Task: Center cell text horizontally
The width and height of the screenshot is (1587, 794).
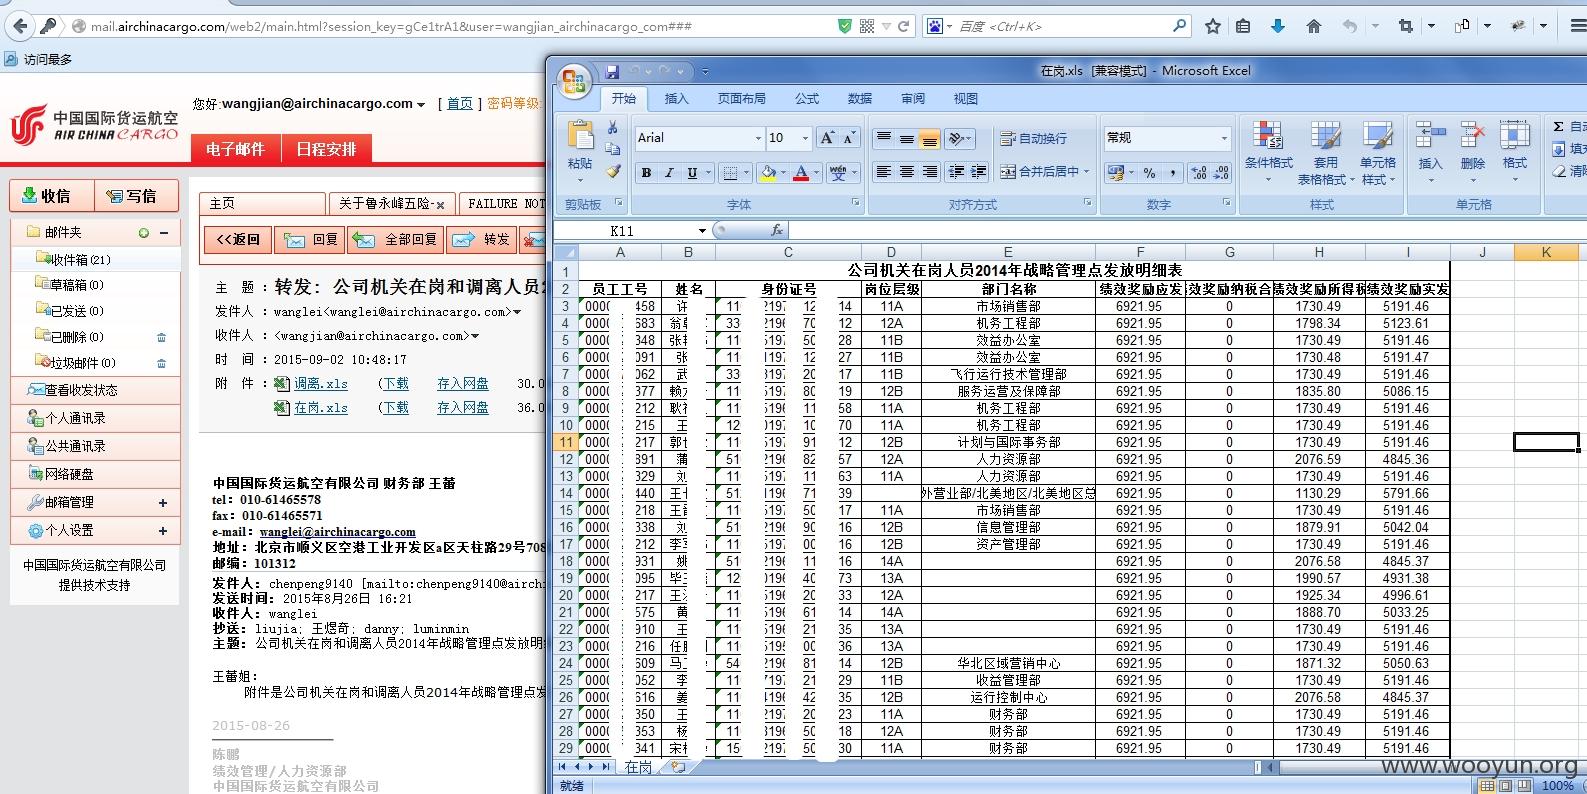Action: [x=906, y=172]
